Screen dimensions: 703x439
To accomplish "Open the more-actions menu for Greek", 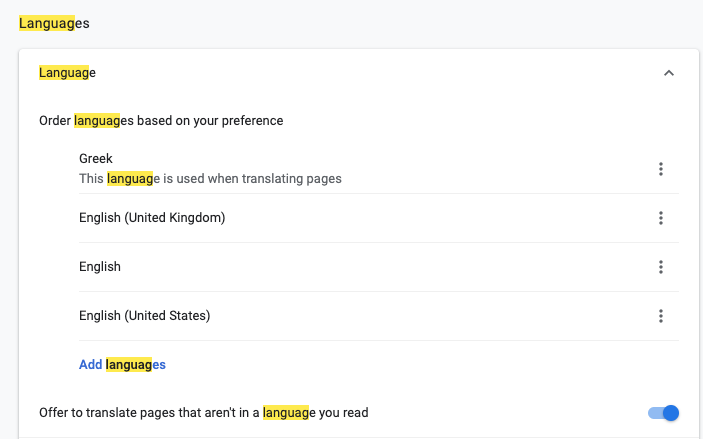I will tap(660, 169).
